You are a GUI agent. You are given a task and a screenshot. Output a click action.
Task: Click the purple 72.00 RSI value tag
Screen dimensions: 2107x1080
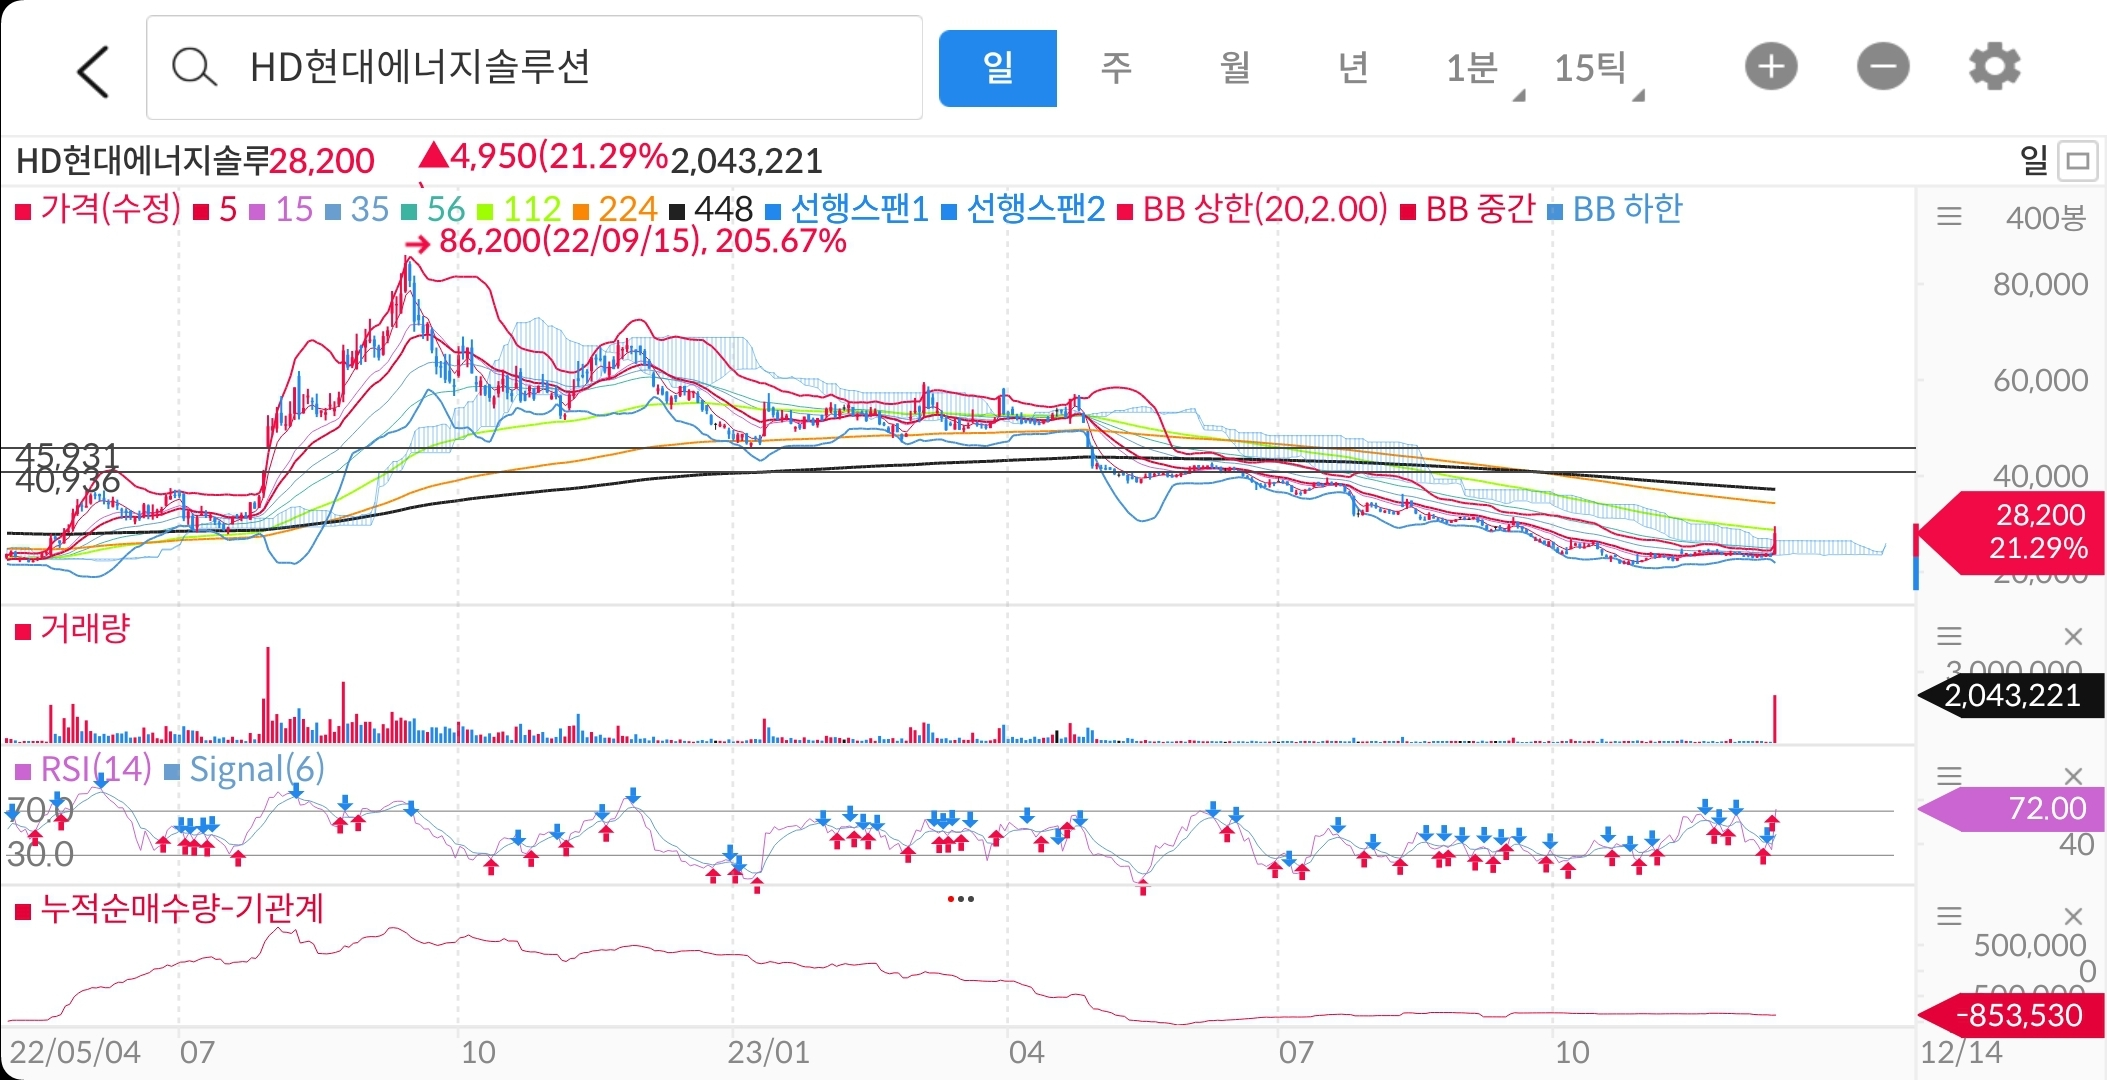2012,809
